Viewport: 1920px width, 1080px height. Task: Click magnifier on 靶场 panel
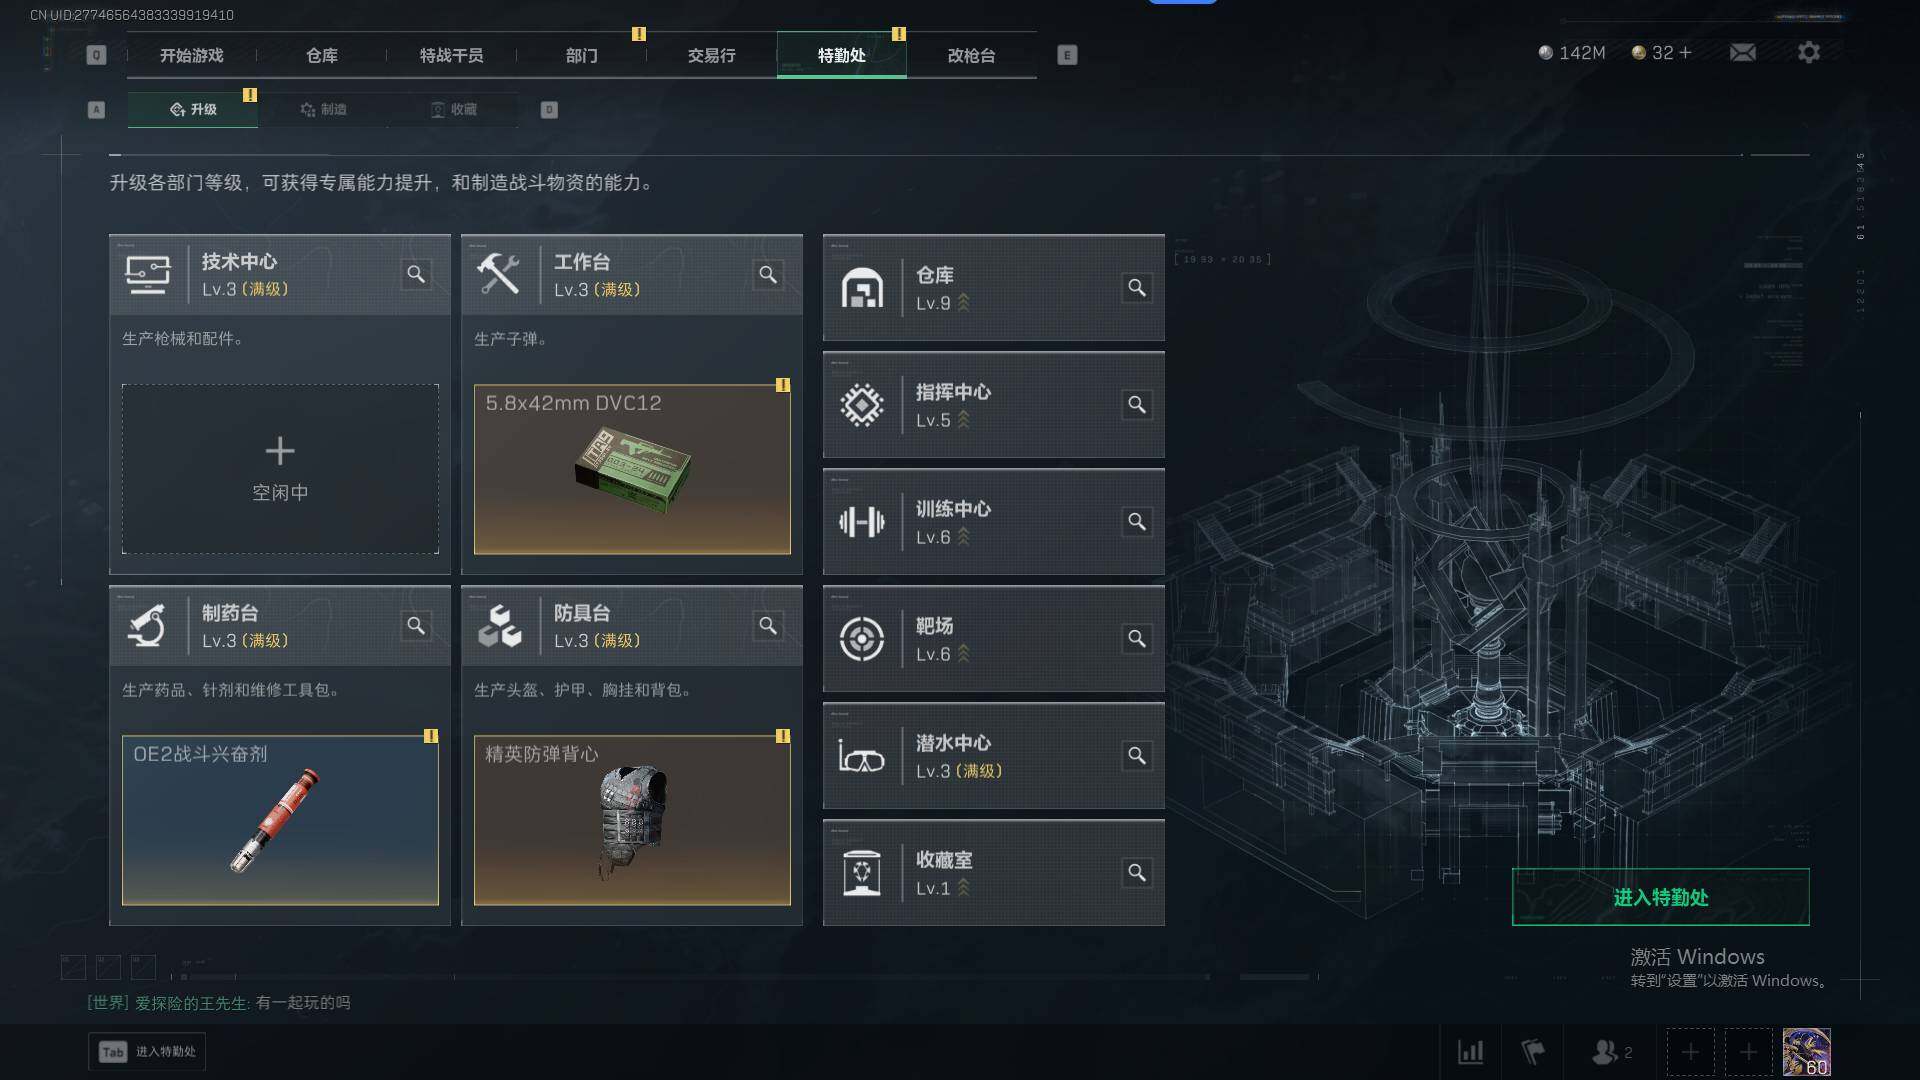point(1137,639)
